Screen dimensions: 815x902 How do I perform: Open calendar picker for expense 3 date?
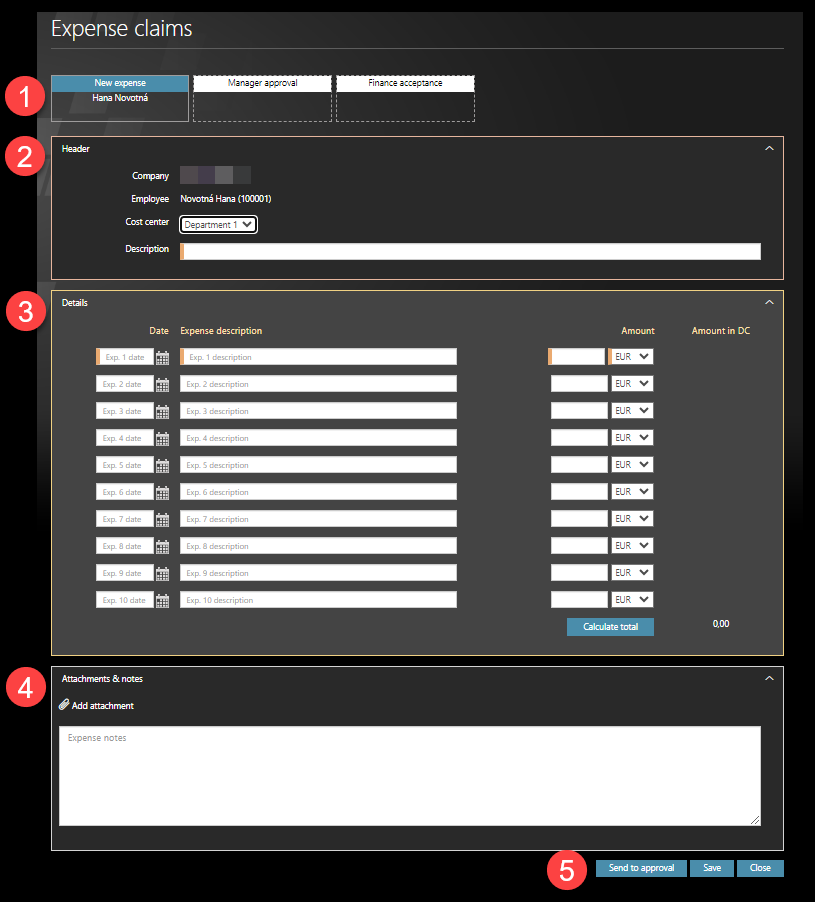click(162, 411)
